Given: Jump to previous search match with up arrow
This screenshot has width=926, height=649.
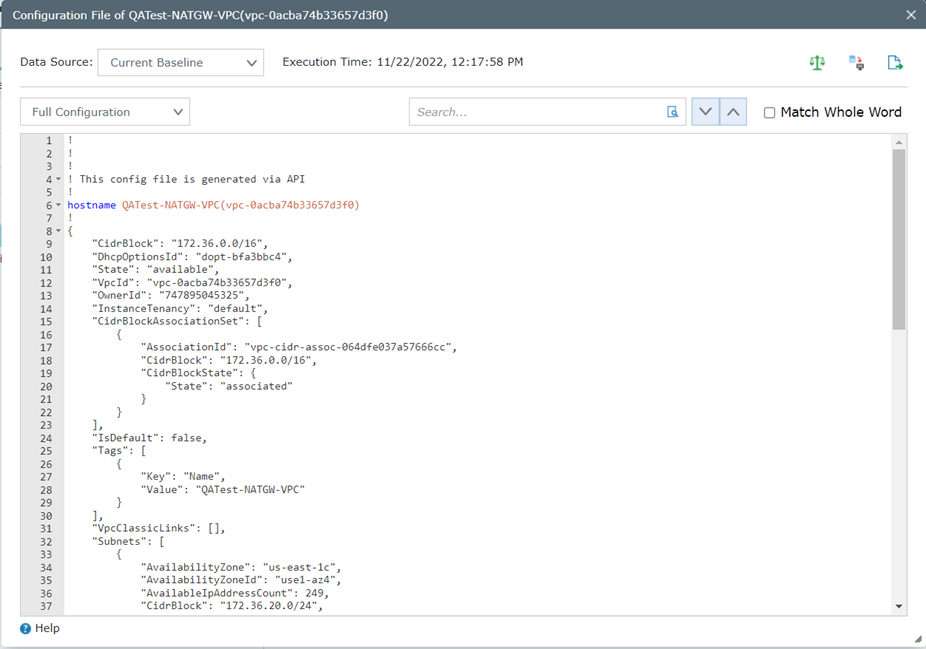Looking at the screenshot, I should tap(733, 112).
